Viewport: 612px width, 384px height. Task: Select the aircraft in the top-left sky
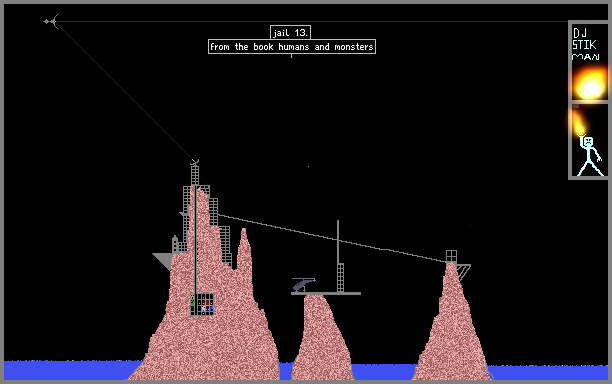point(51,21)
